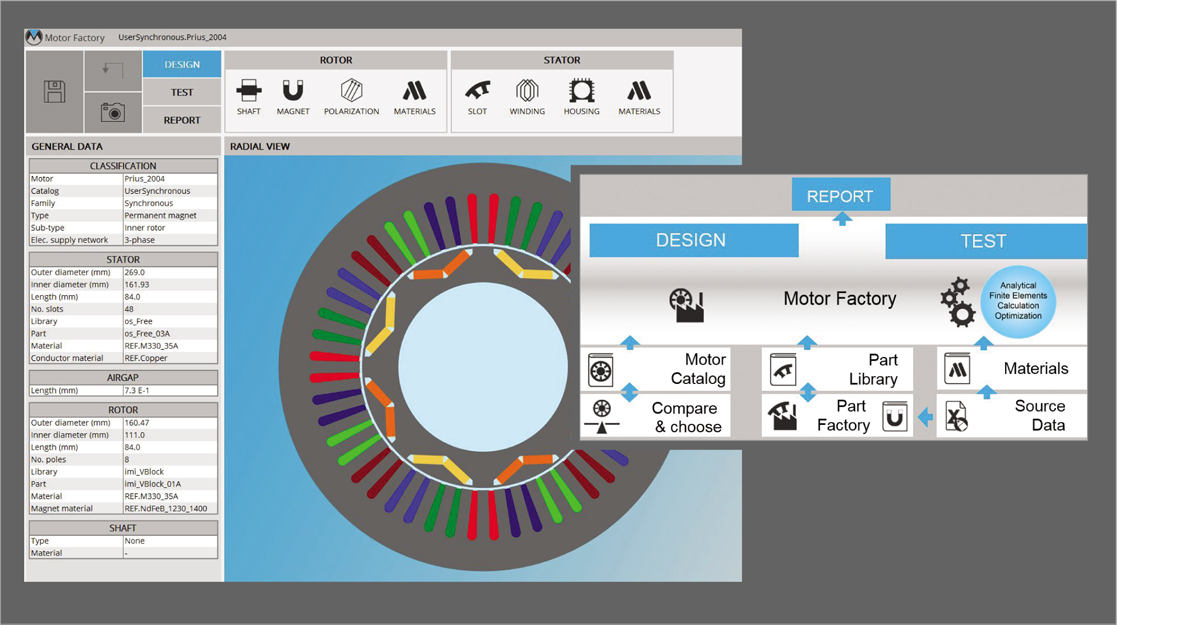Click the STATOR toolbar group header
The width and height of the screenshot is (1200, 625).
coord(562,60)
